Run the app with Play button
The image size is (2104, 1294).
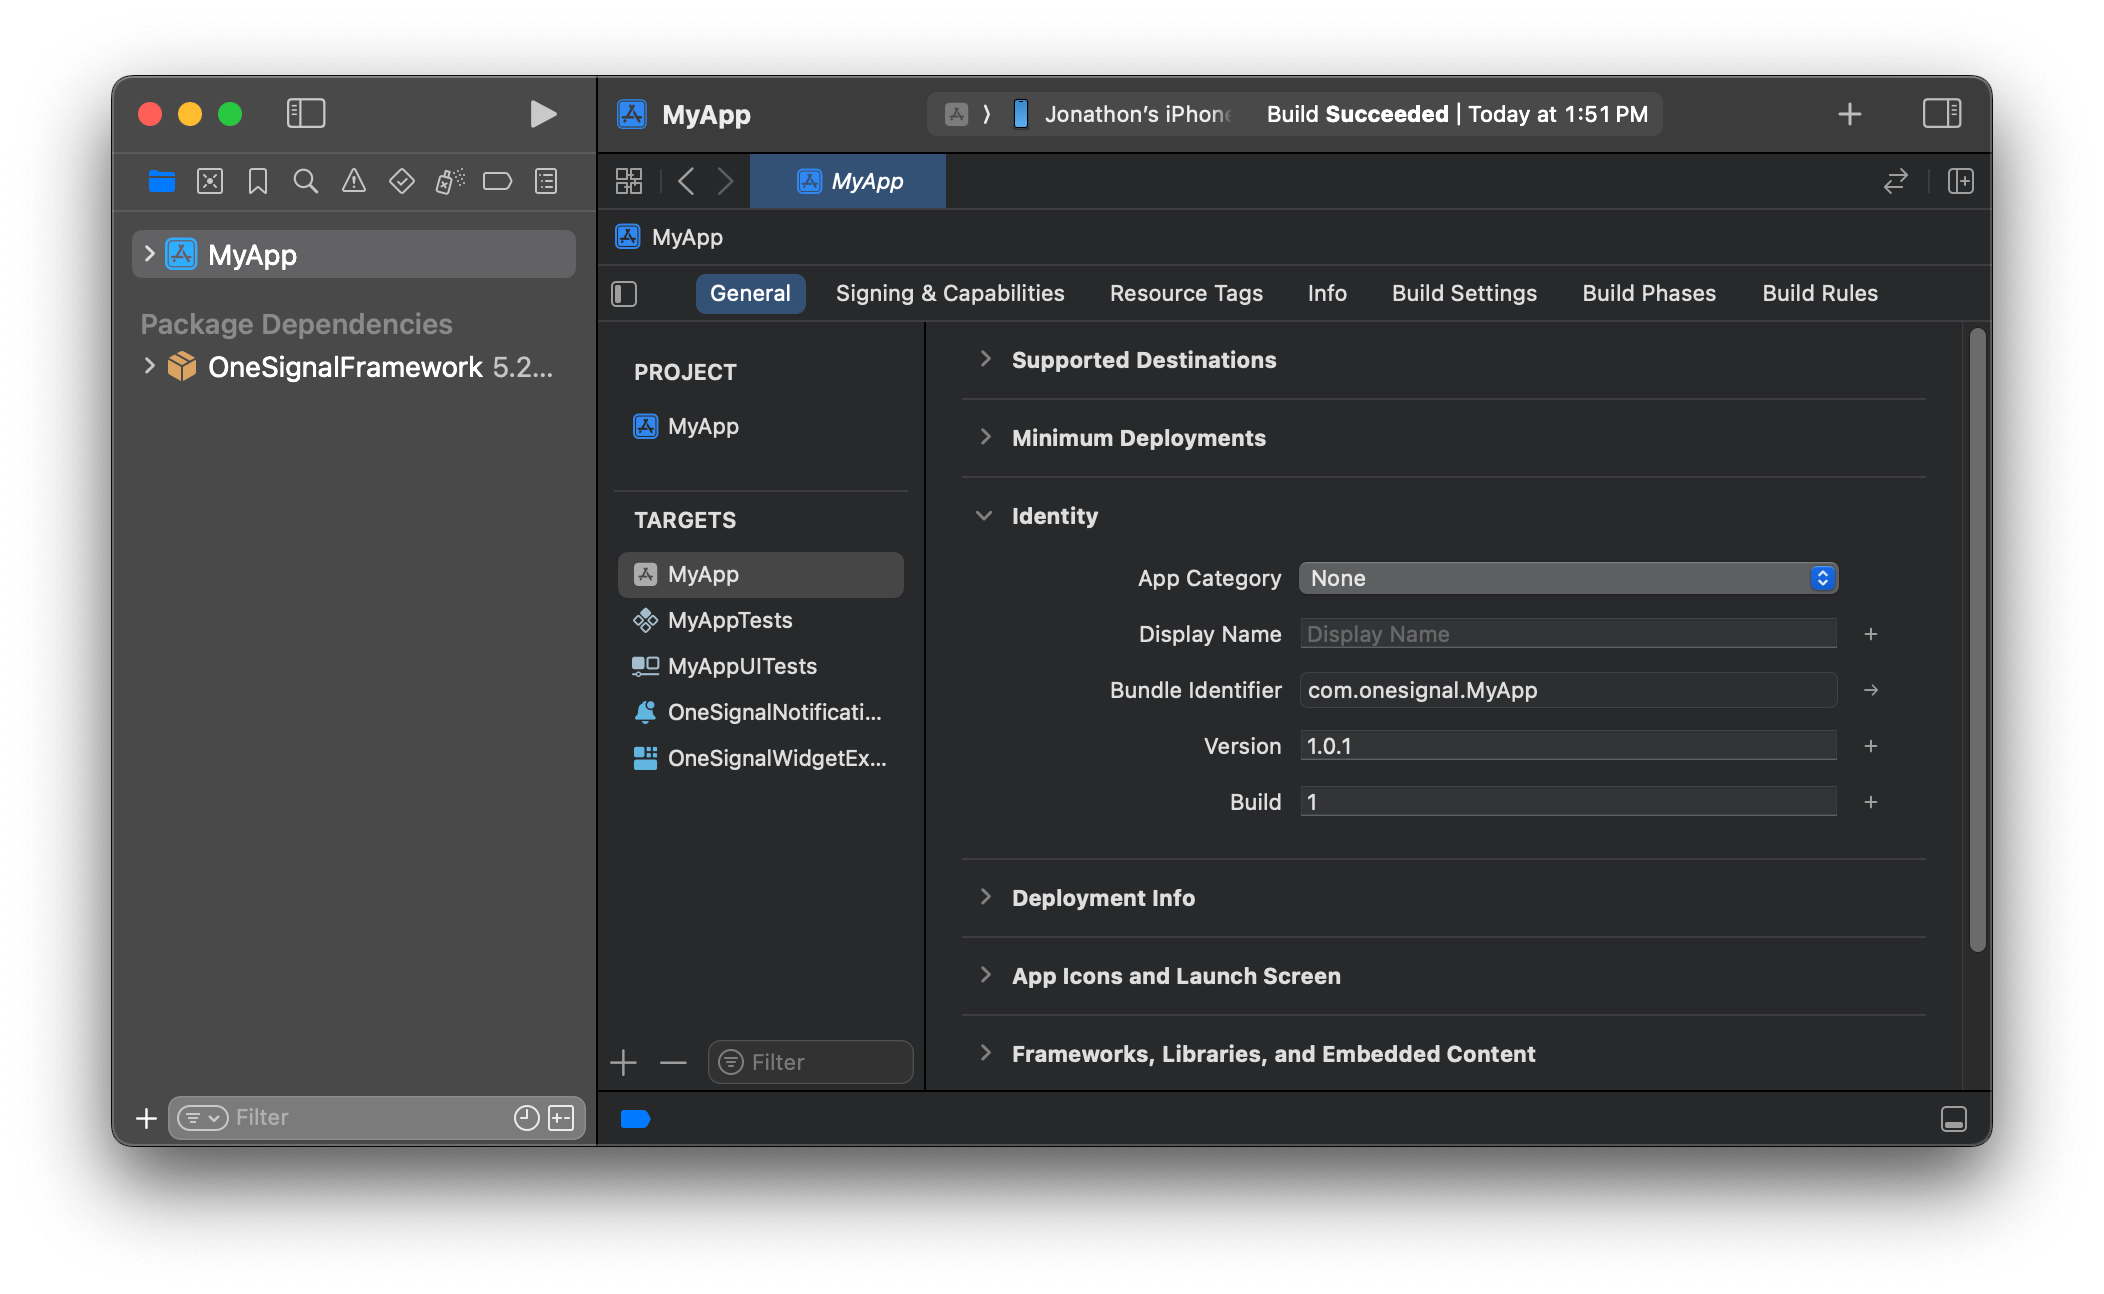tap(543, 114)
